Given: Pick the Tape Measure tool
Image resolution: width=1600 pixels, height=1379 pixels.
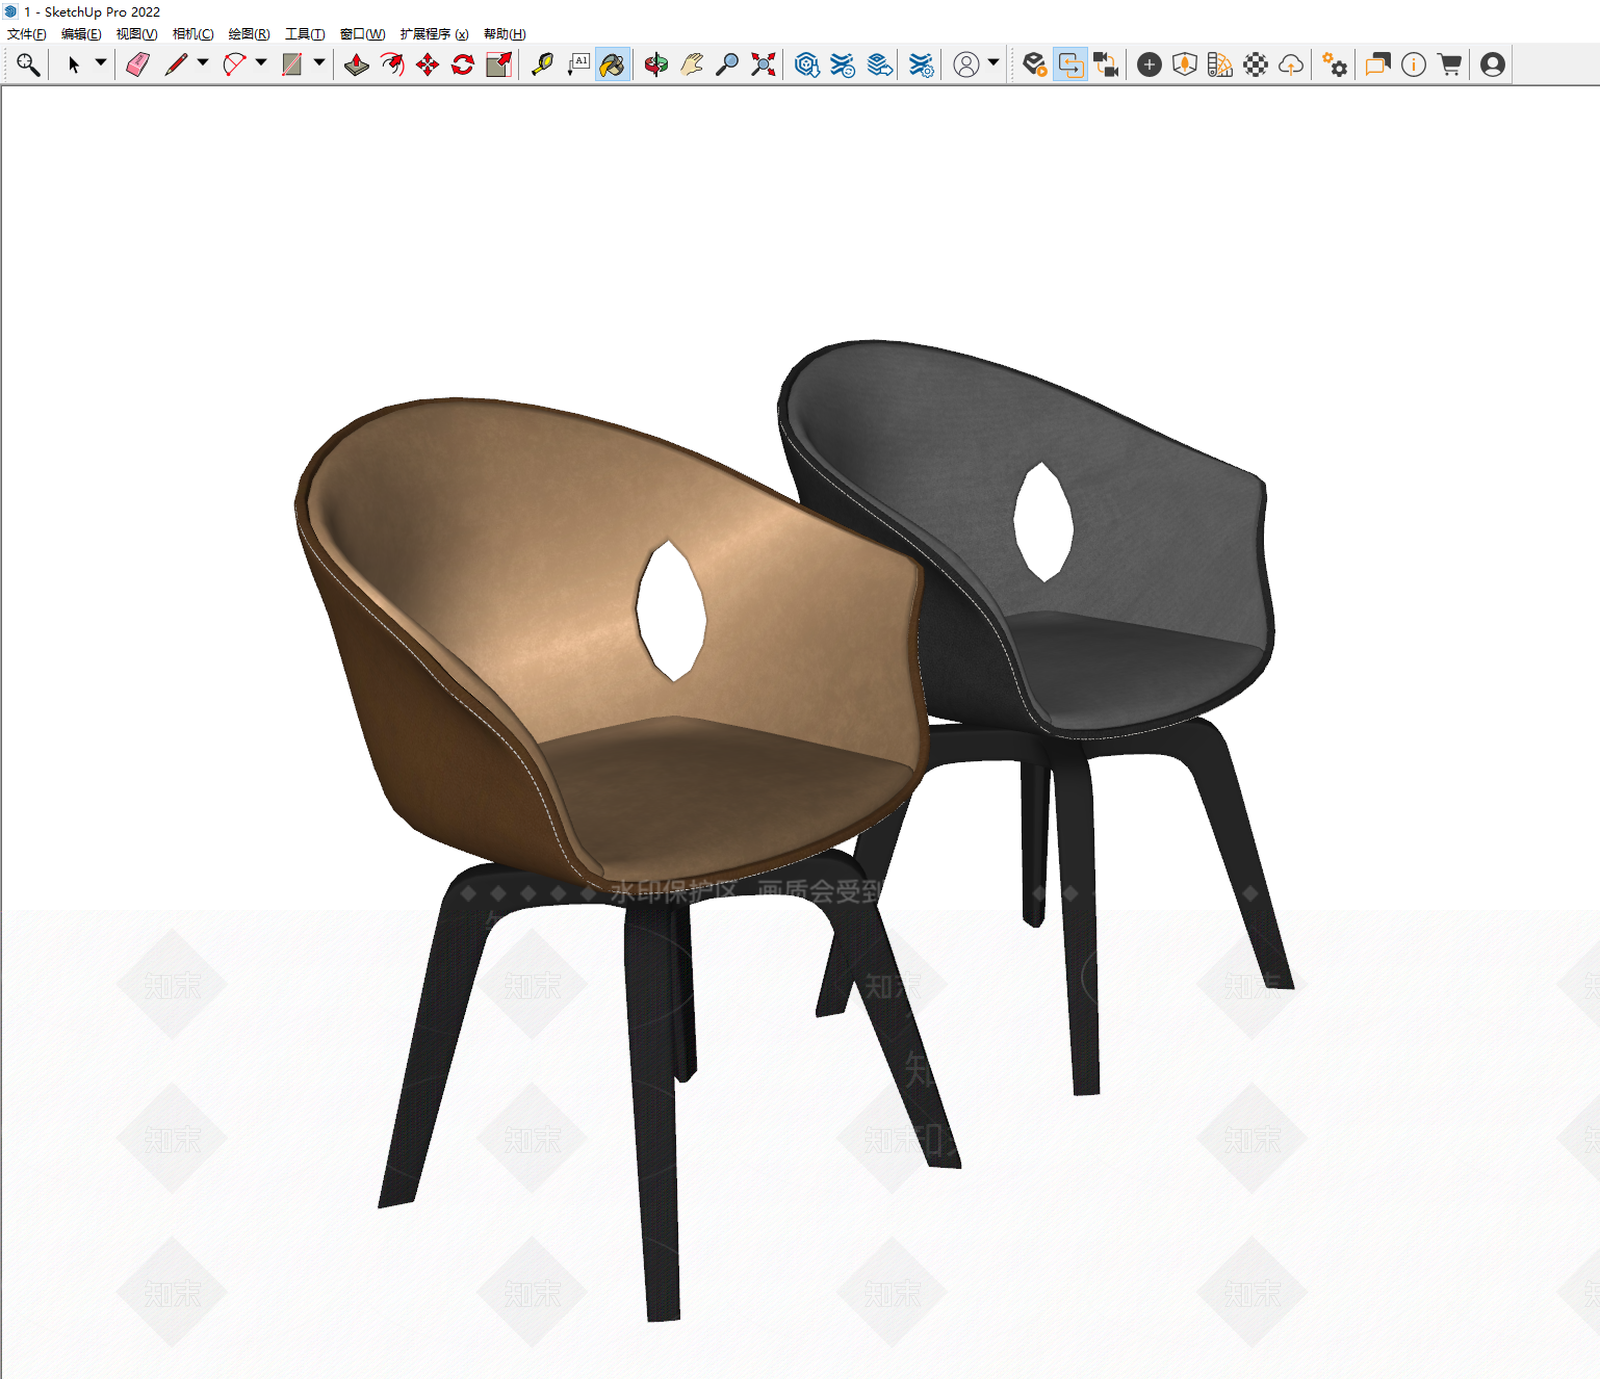Looking at the screenshot, I should pos(542,65).
